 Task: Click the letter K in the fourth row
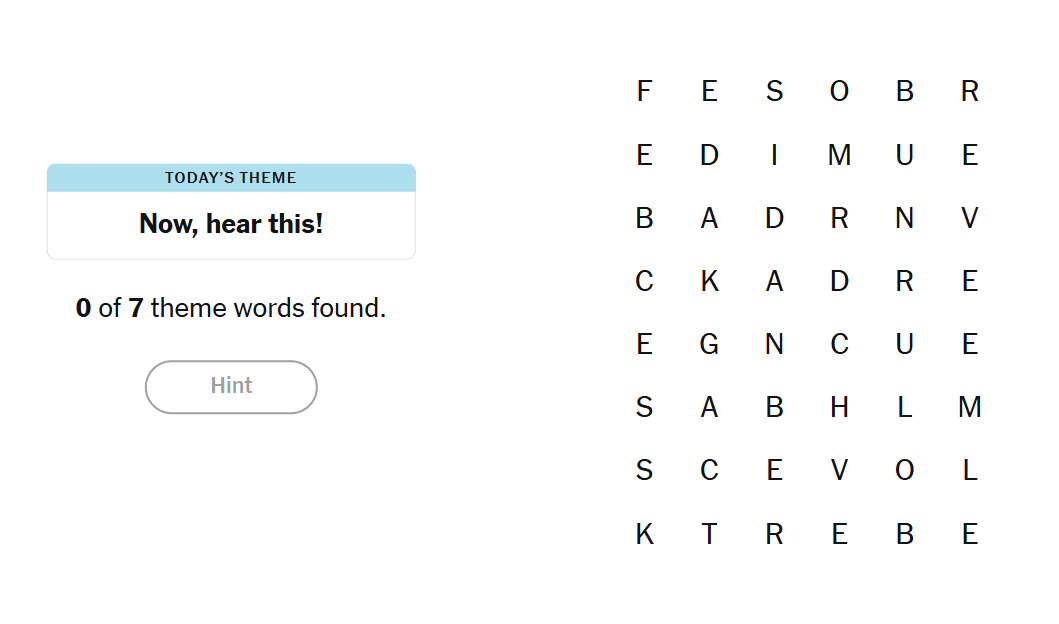(709, 281)
